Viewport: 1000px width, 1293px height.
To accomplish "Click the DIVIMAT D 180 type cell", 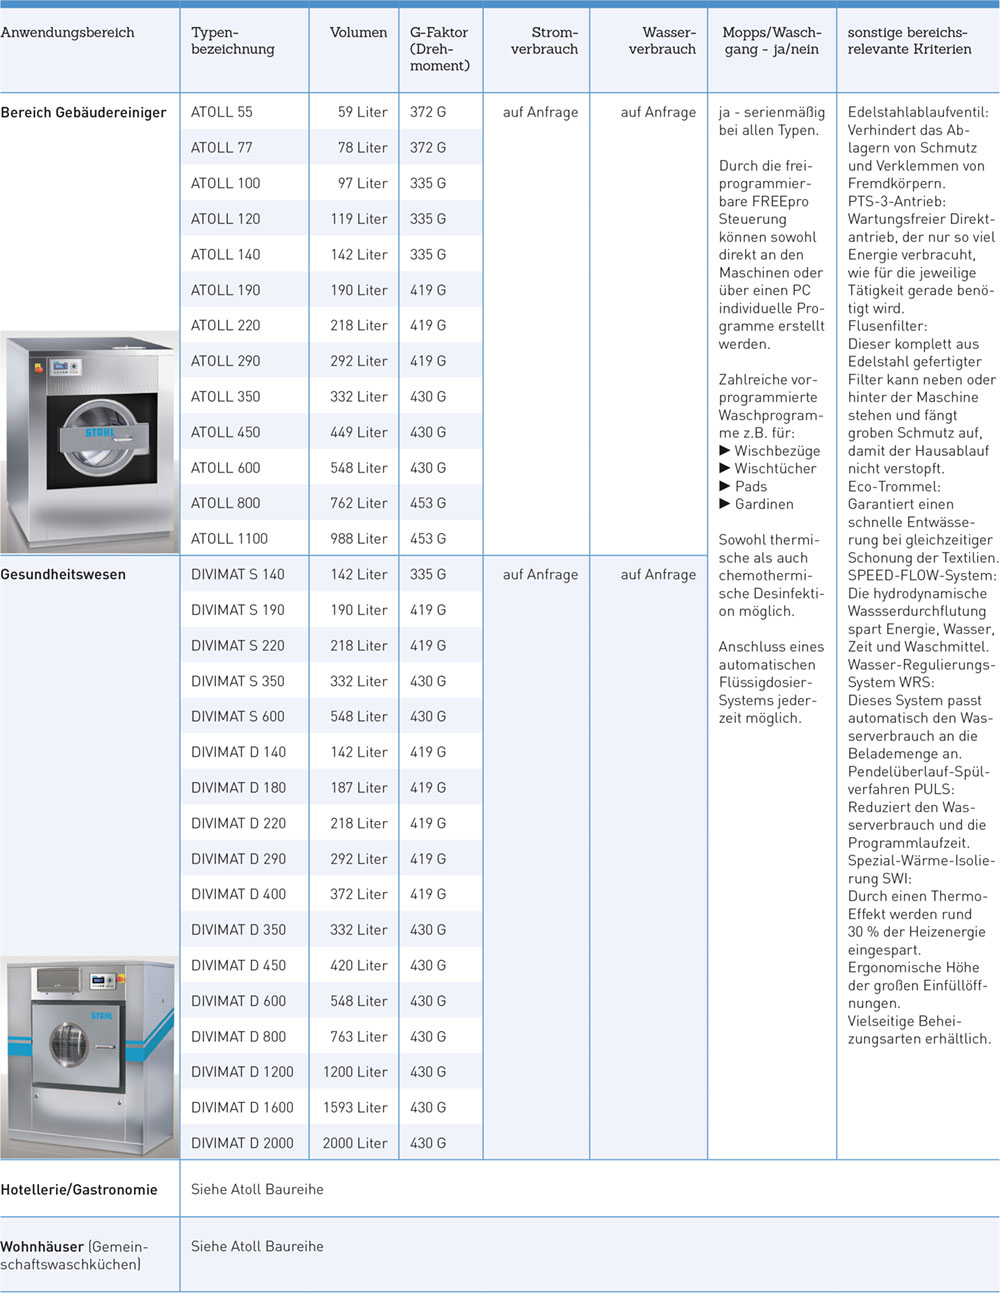I will click(x=239, y=787).
